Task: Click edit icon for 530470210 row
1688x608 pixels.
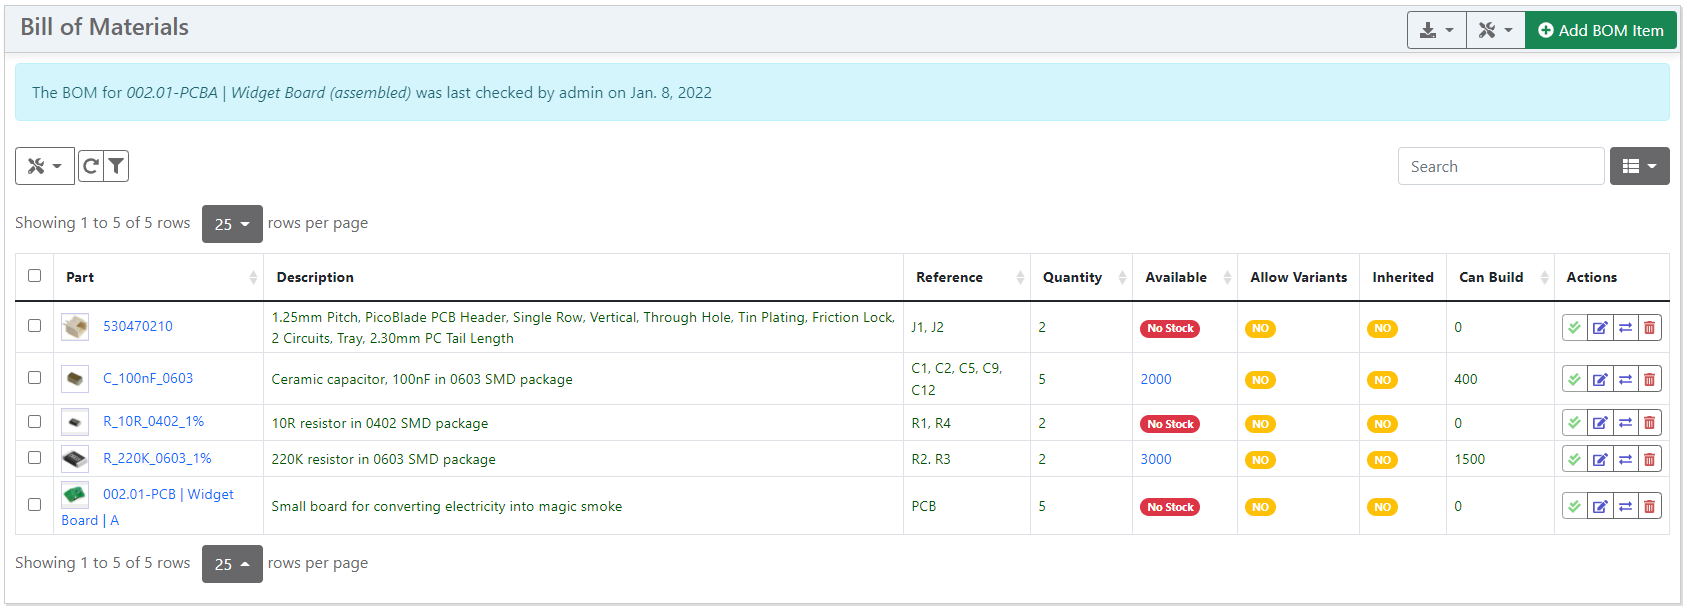Action: coord(1600,328)
